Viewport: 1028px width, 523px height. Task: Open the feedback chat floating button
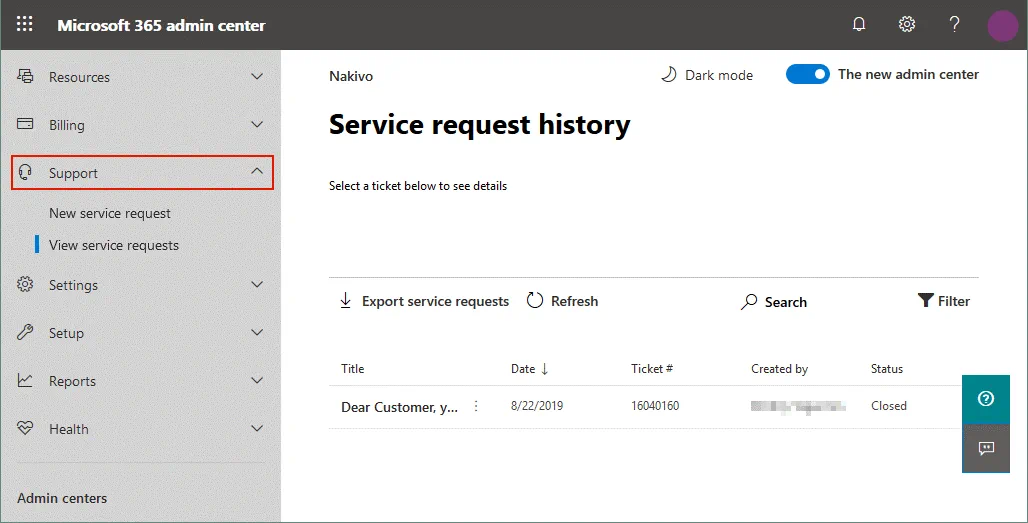pos(986,448)
